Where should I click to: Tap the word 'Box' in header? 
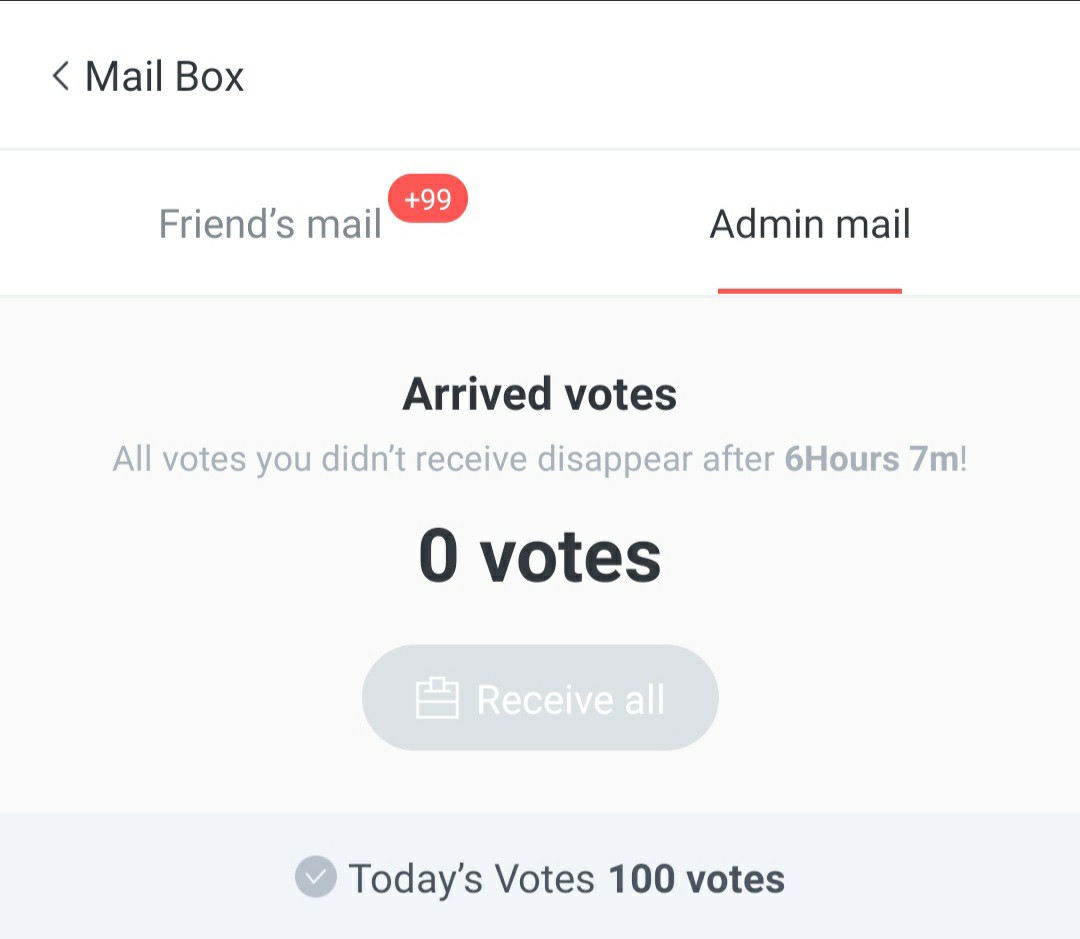pos(207,76)
